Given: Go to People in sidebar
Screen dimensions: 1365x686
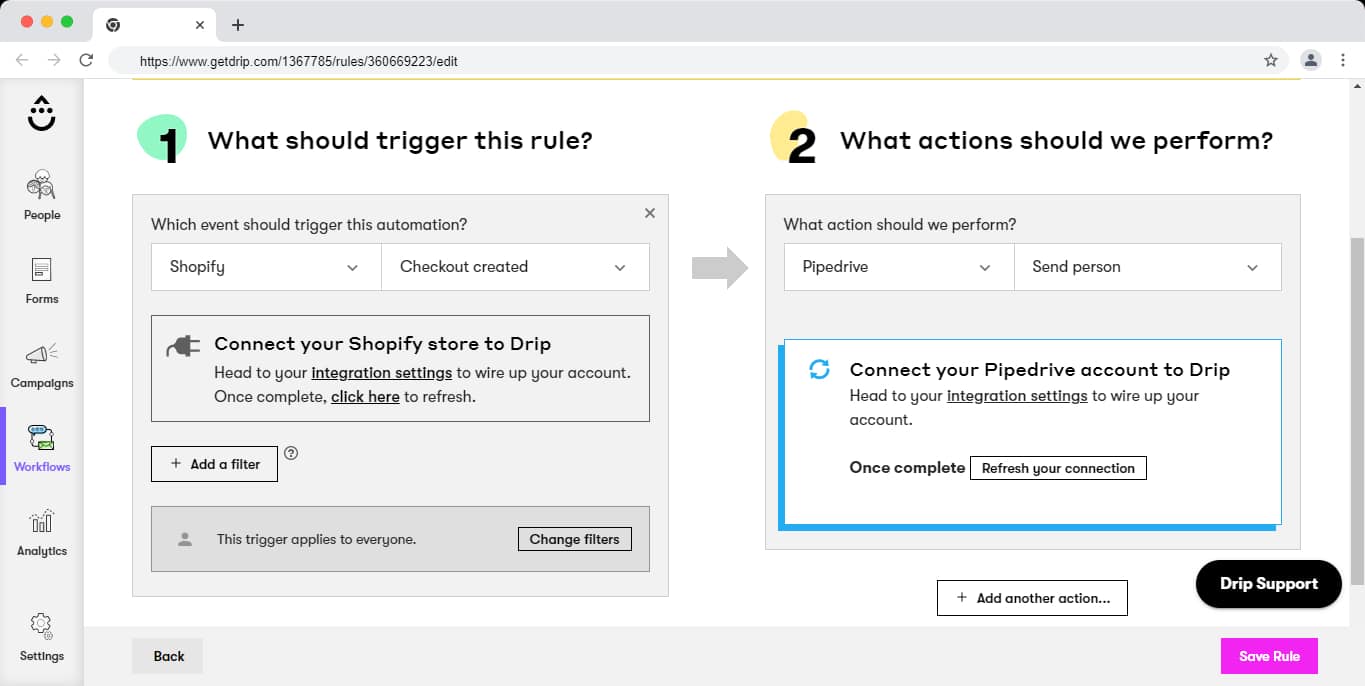Looking at the screenshot, I should [42, 195].
